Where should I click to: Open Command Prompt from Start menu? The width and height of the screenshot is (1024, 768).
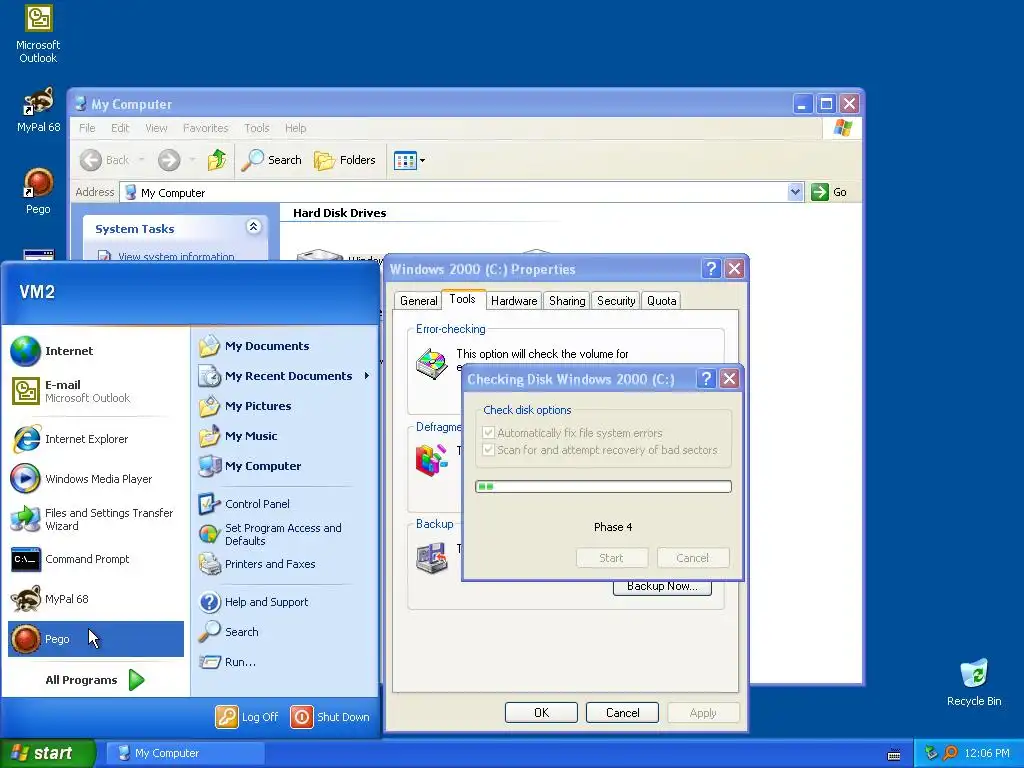pyautogui.click(x=96, y=559)
